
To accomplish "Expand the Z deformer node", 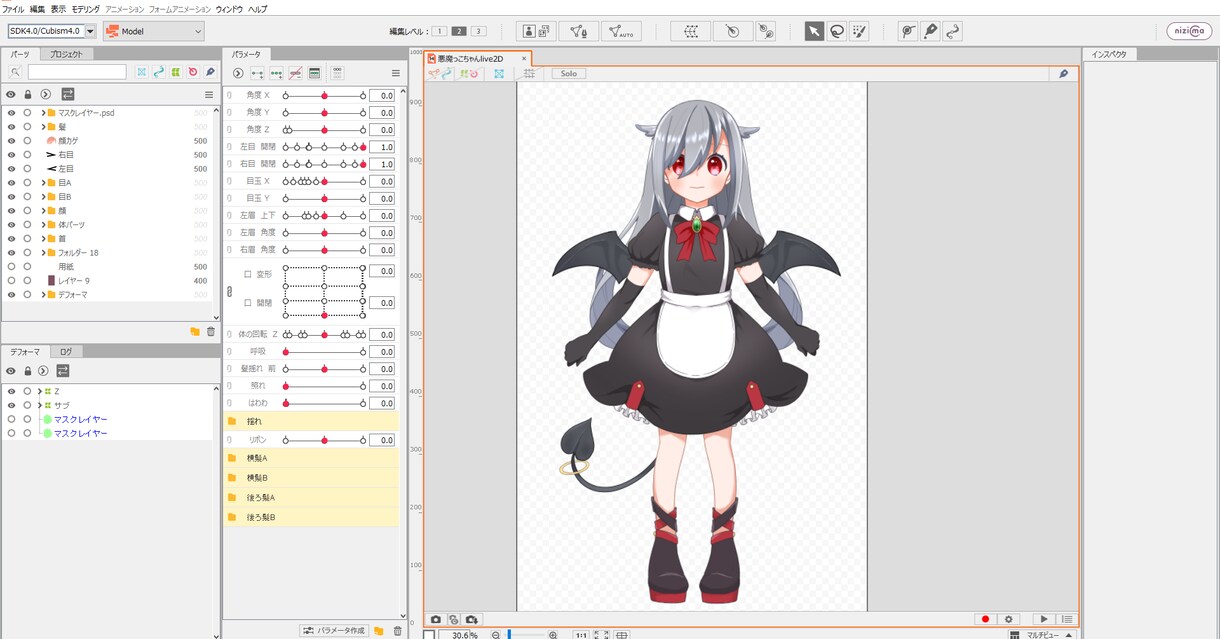I will [38, 391].
